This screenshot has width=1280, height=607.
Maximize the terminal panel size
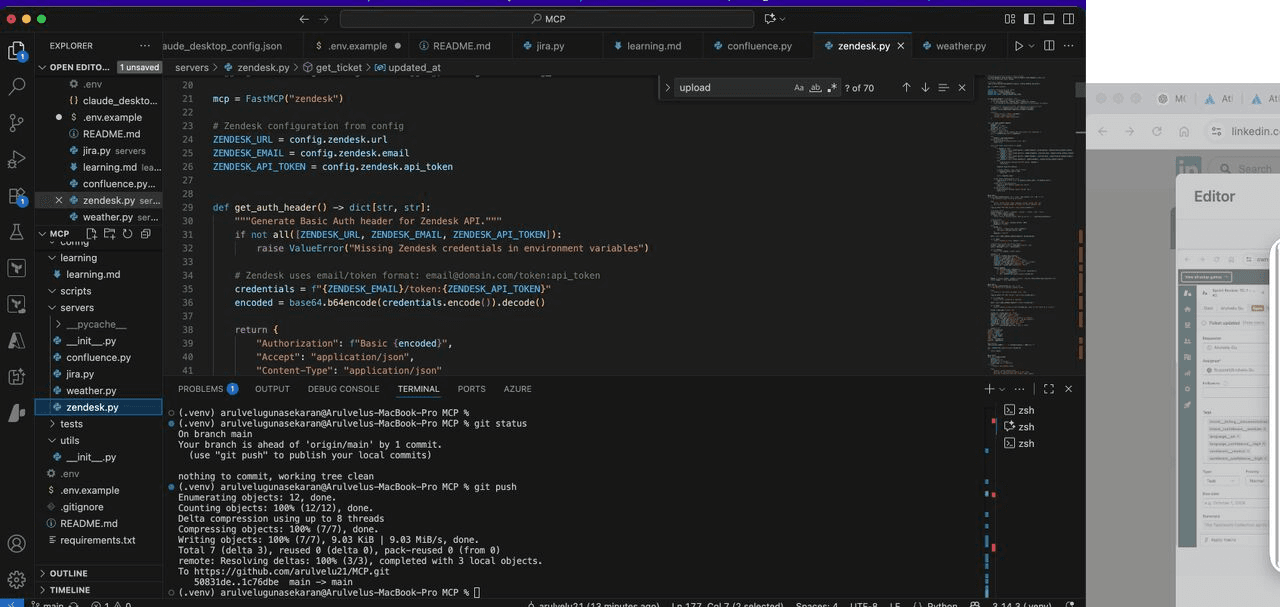pos(1048,389)
